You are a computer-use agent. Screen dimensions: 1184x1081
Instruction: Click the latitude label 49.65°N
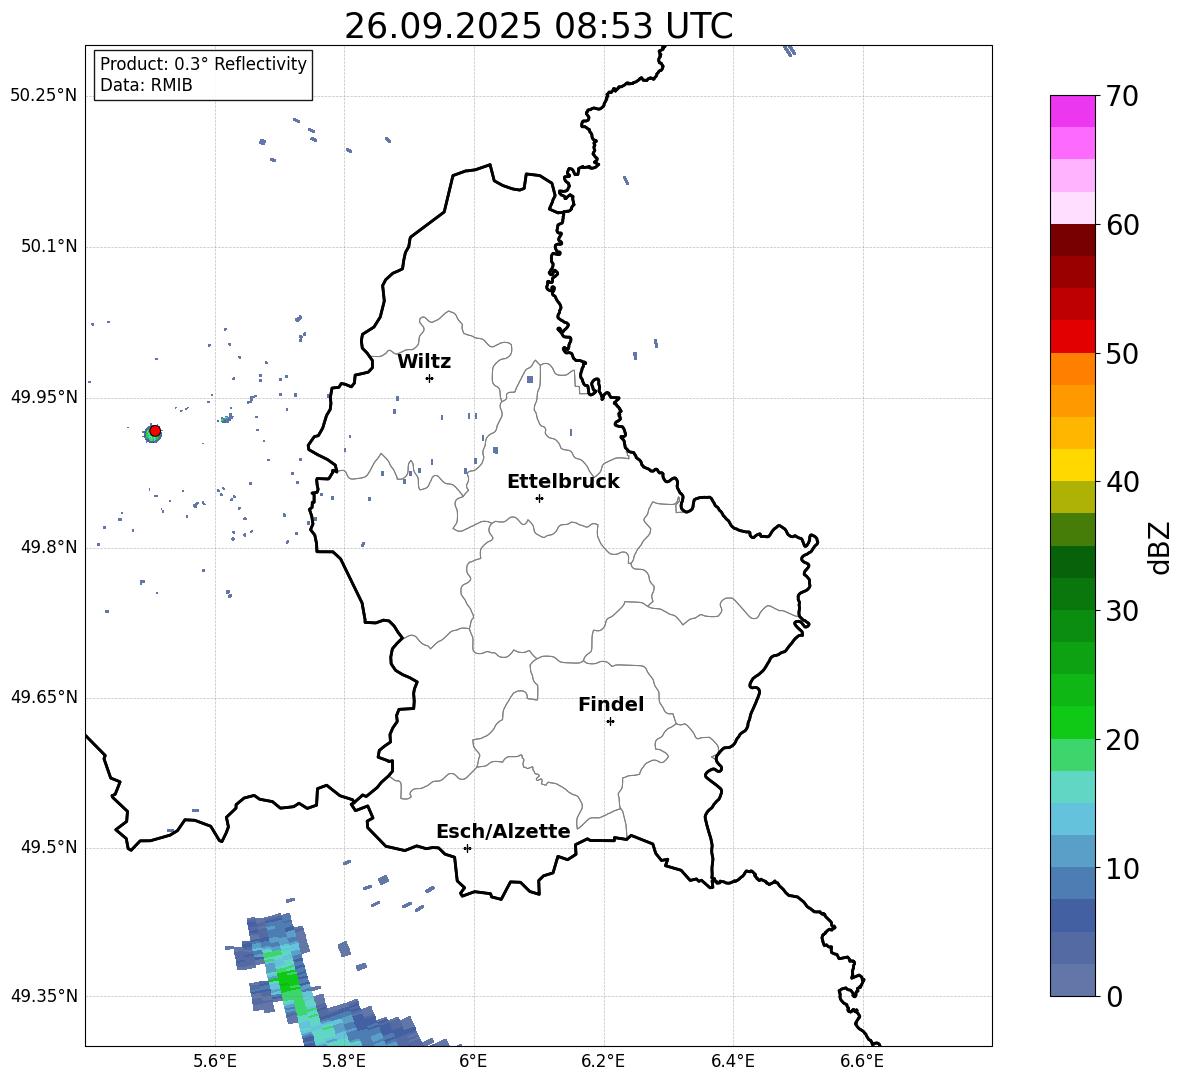(x=44, y=697)
